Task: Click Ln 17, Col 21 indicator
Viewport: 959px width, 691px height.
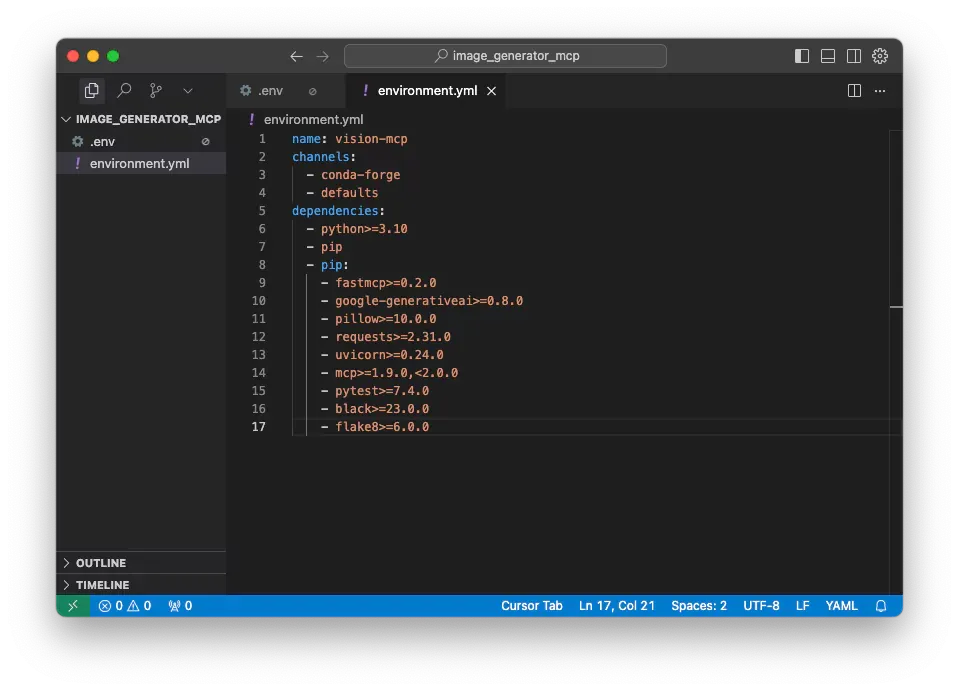Action: pos(616,605)
